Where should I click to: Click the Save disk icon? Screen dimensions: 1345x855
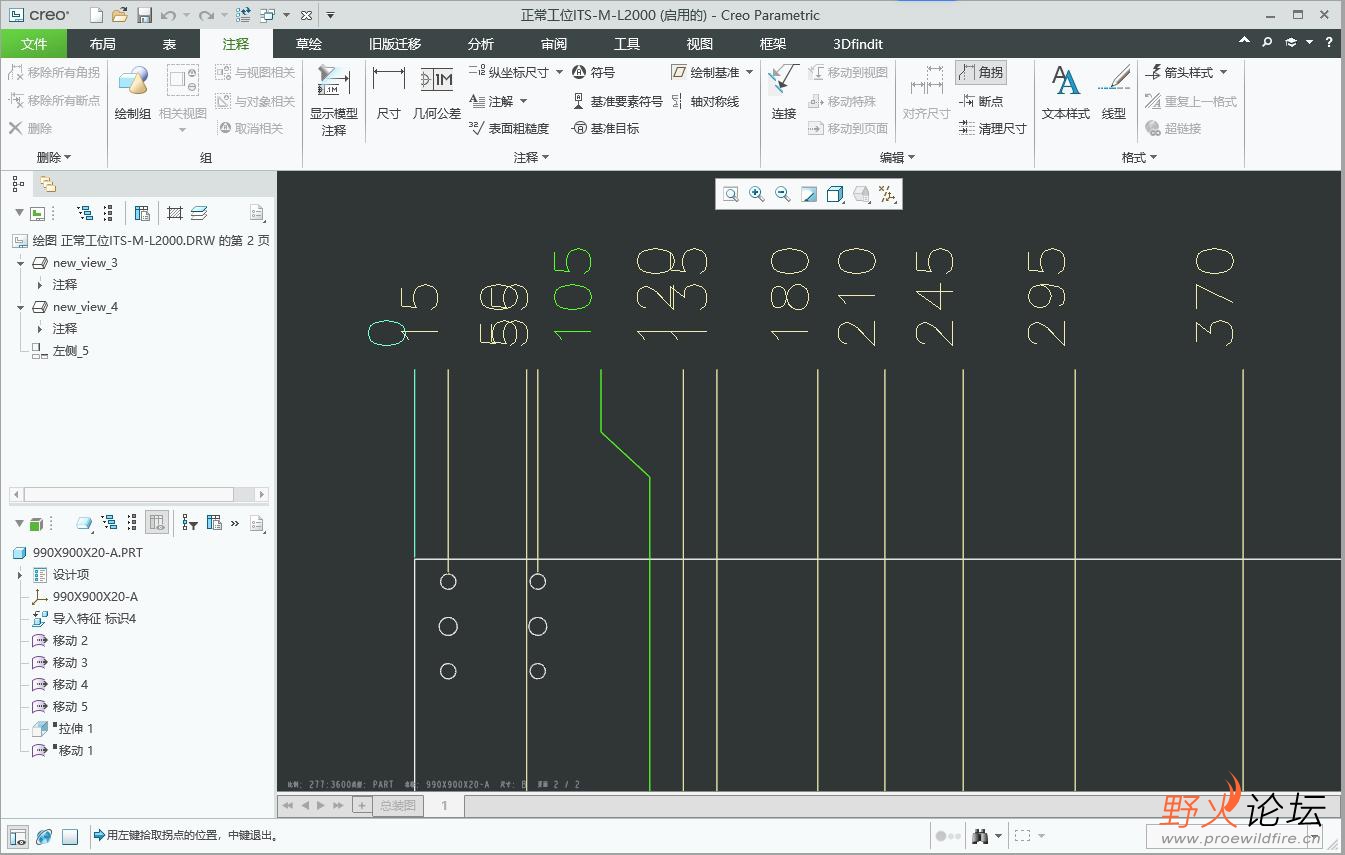(144, 15)
